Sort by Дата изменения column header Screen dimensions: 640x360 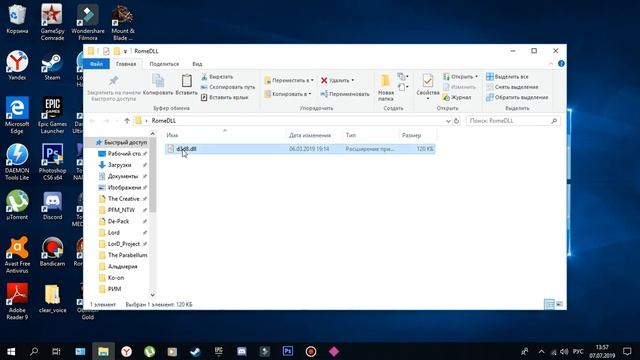[x=310, y=135]
